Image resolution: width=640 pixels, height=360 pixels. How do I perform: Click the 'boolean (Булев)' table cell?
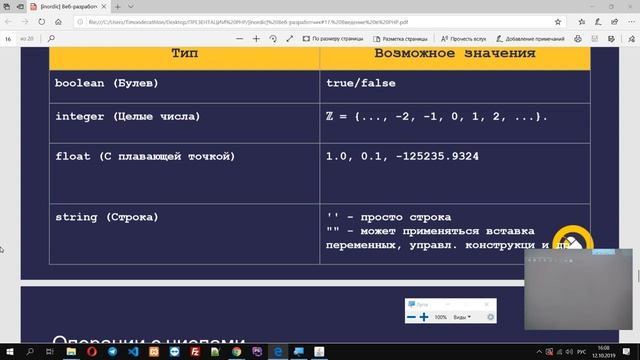point(184,87)
